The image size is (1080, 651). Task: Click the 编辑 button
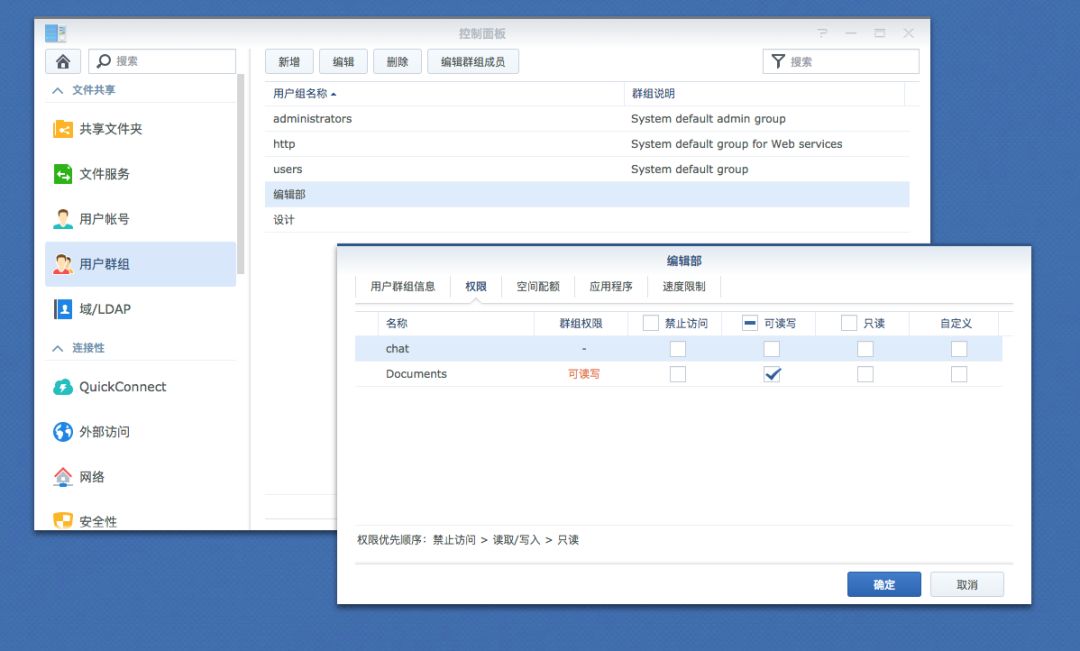point(343,61)
